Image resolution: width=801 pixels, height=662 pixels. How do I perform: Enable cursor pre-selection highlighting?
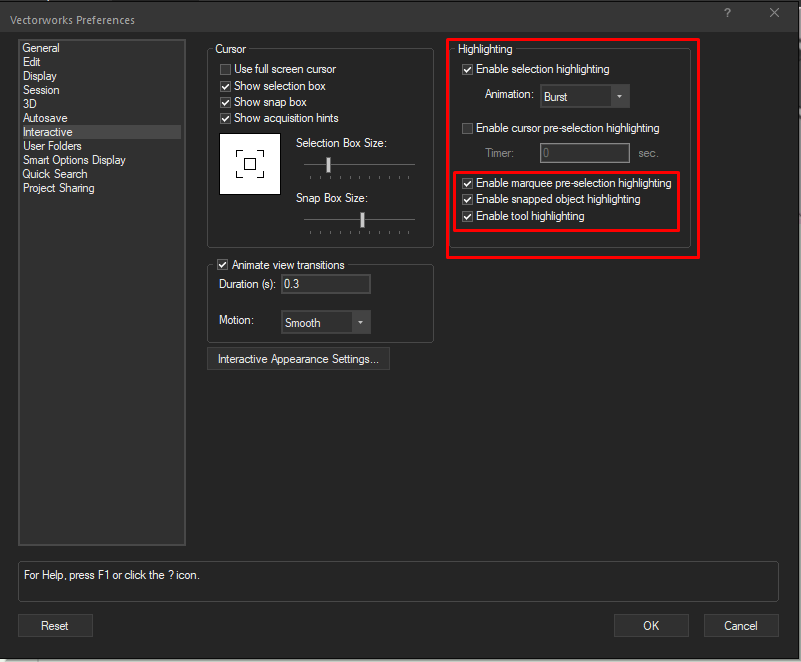pos(468,128)
